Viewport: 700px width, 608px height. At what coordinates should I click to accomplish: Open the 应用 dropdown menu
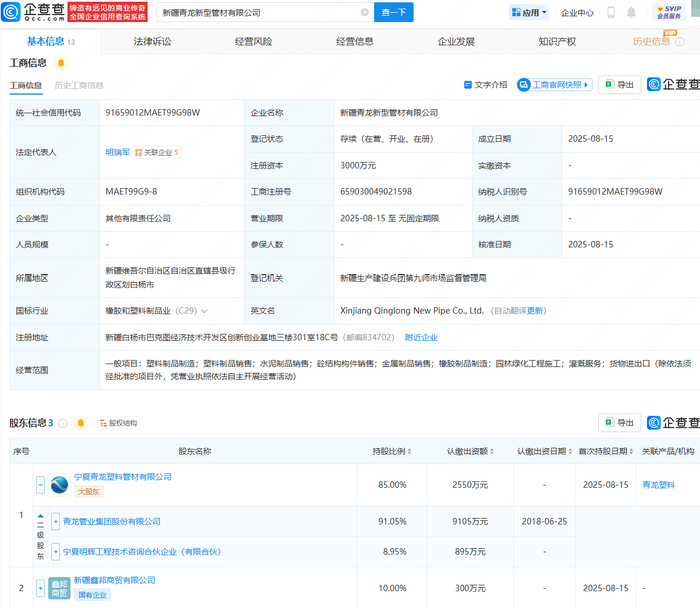pyautogui.click(x=529, y=12)
